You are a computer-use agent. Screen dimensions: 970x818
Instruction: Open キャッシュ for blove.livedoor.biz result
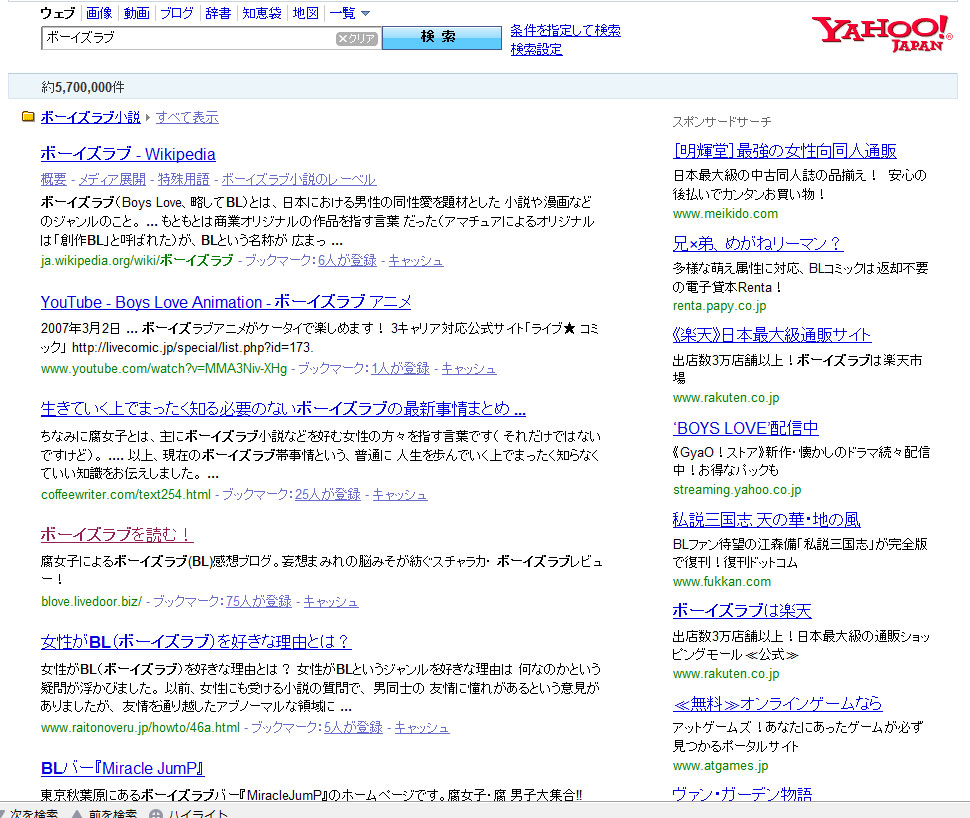point(330,601)
